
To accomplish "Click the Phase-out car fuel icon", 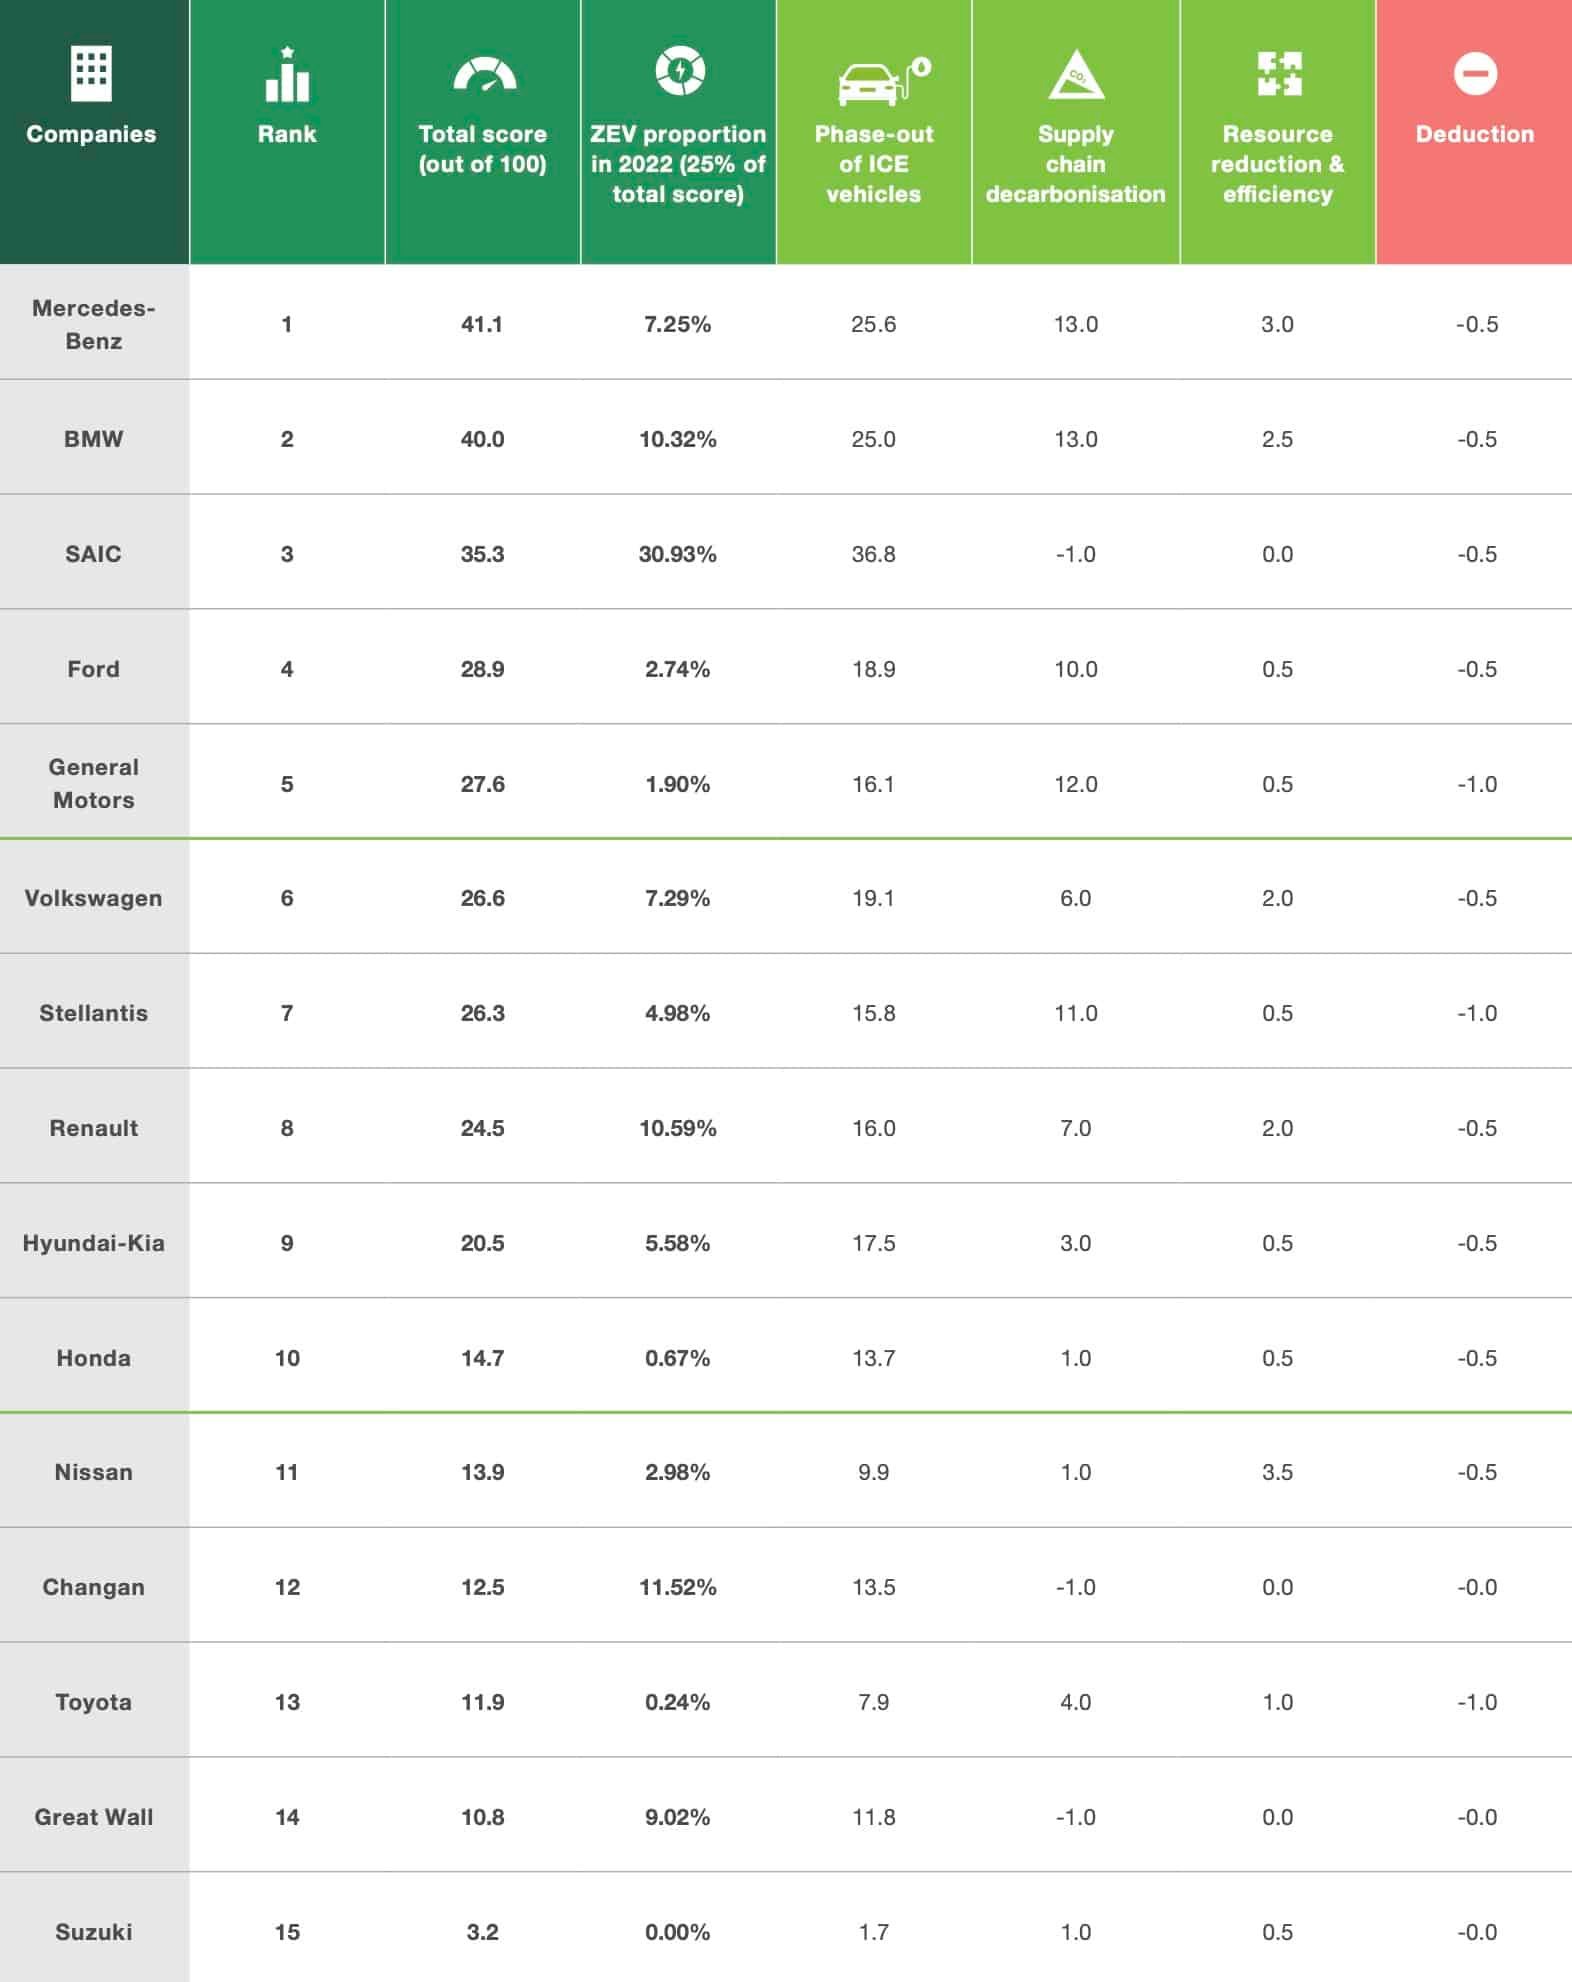I will pos(883,80).
